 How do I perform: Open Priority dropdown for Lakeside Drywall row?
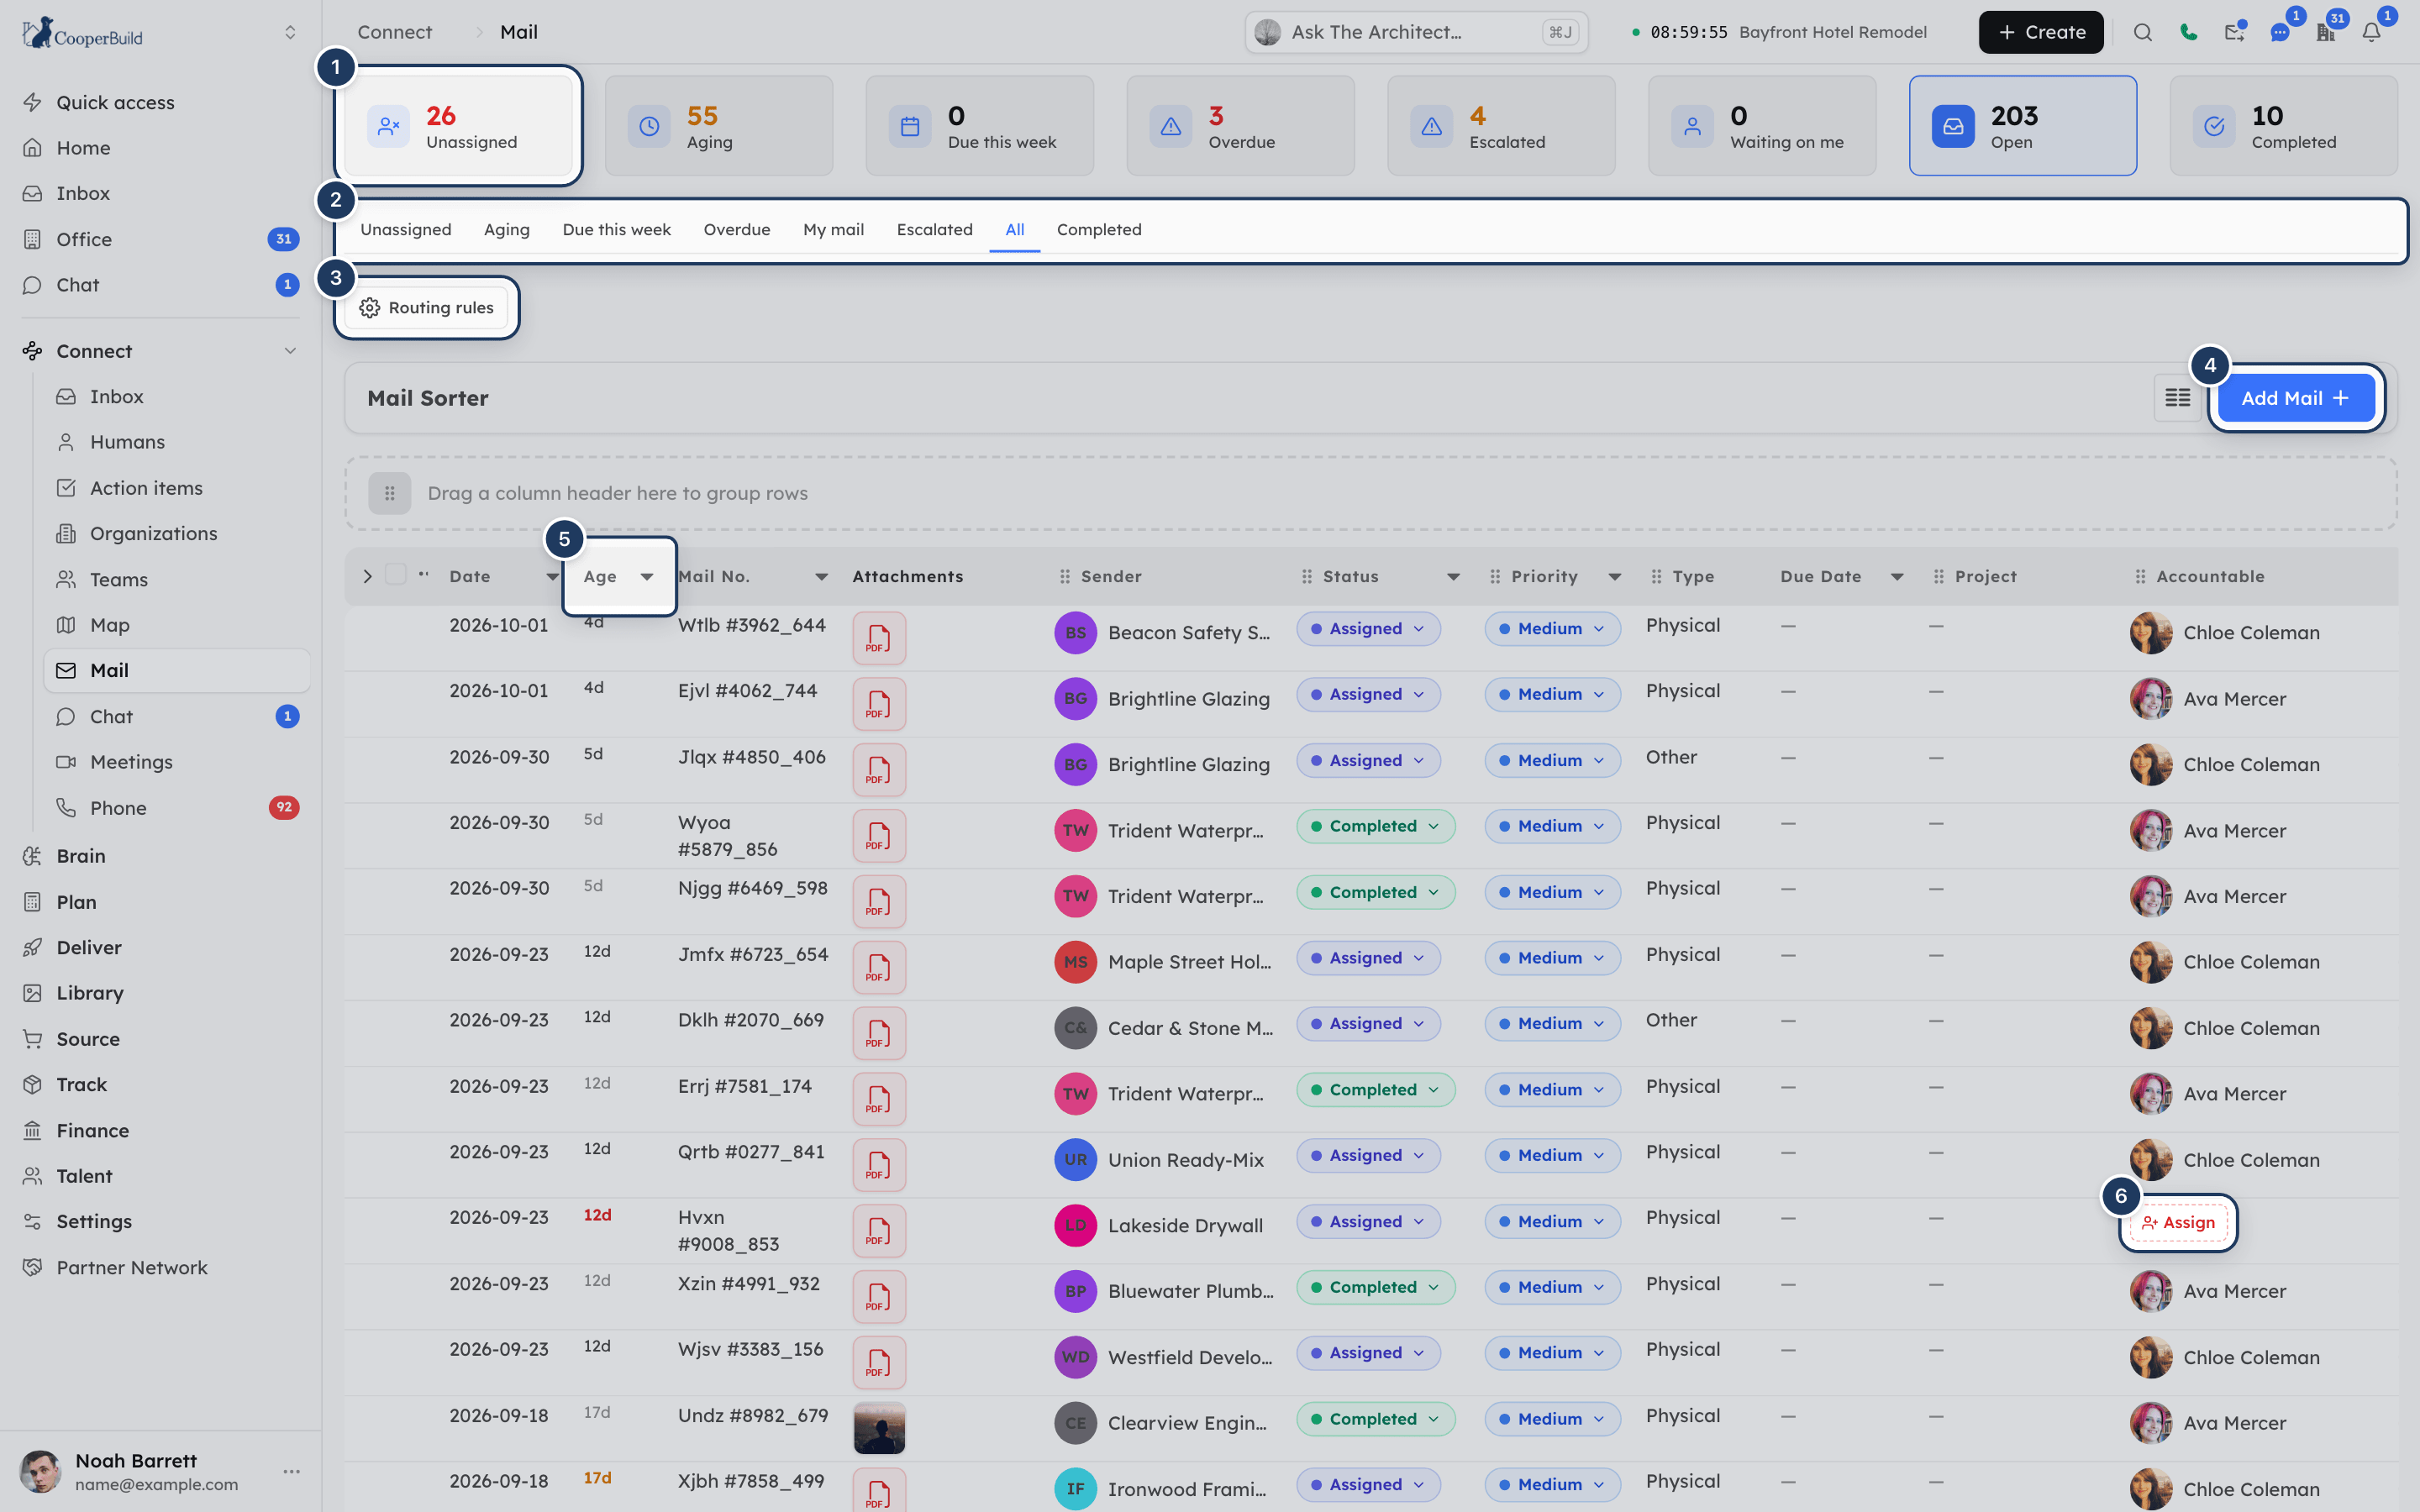click(1552, 1222)
